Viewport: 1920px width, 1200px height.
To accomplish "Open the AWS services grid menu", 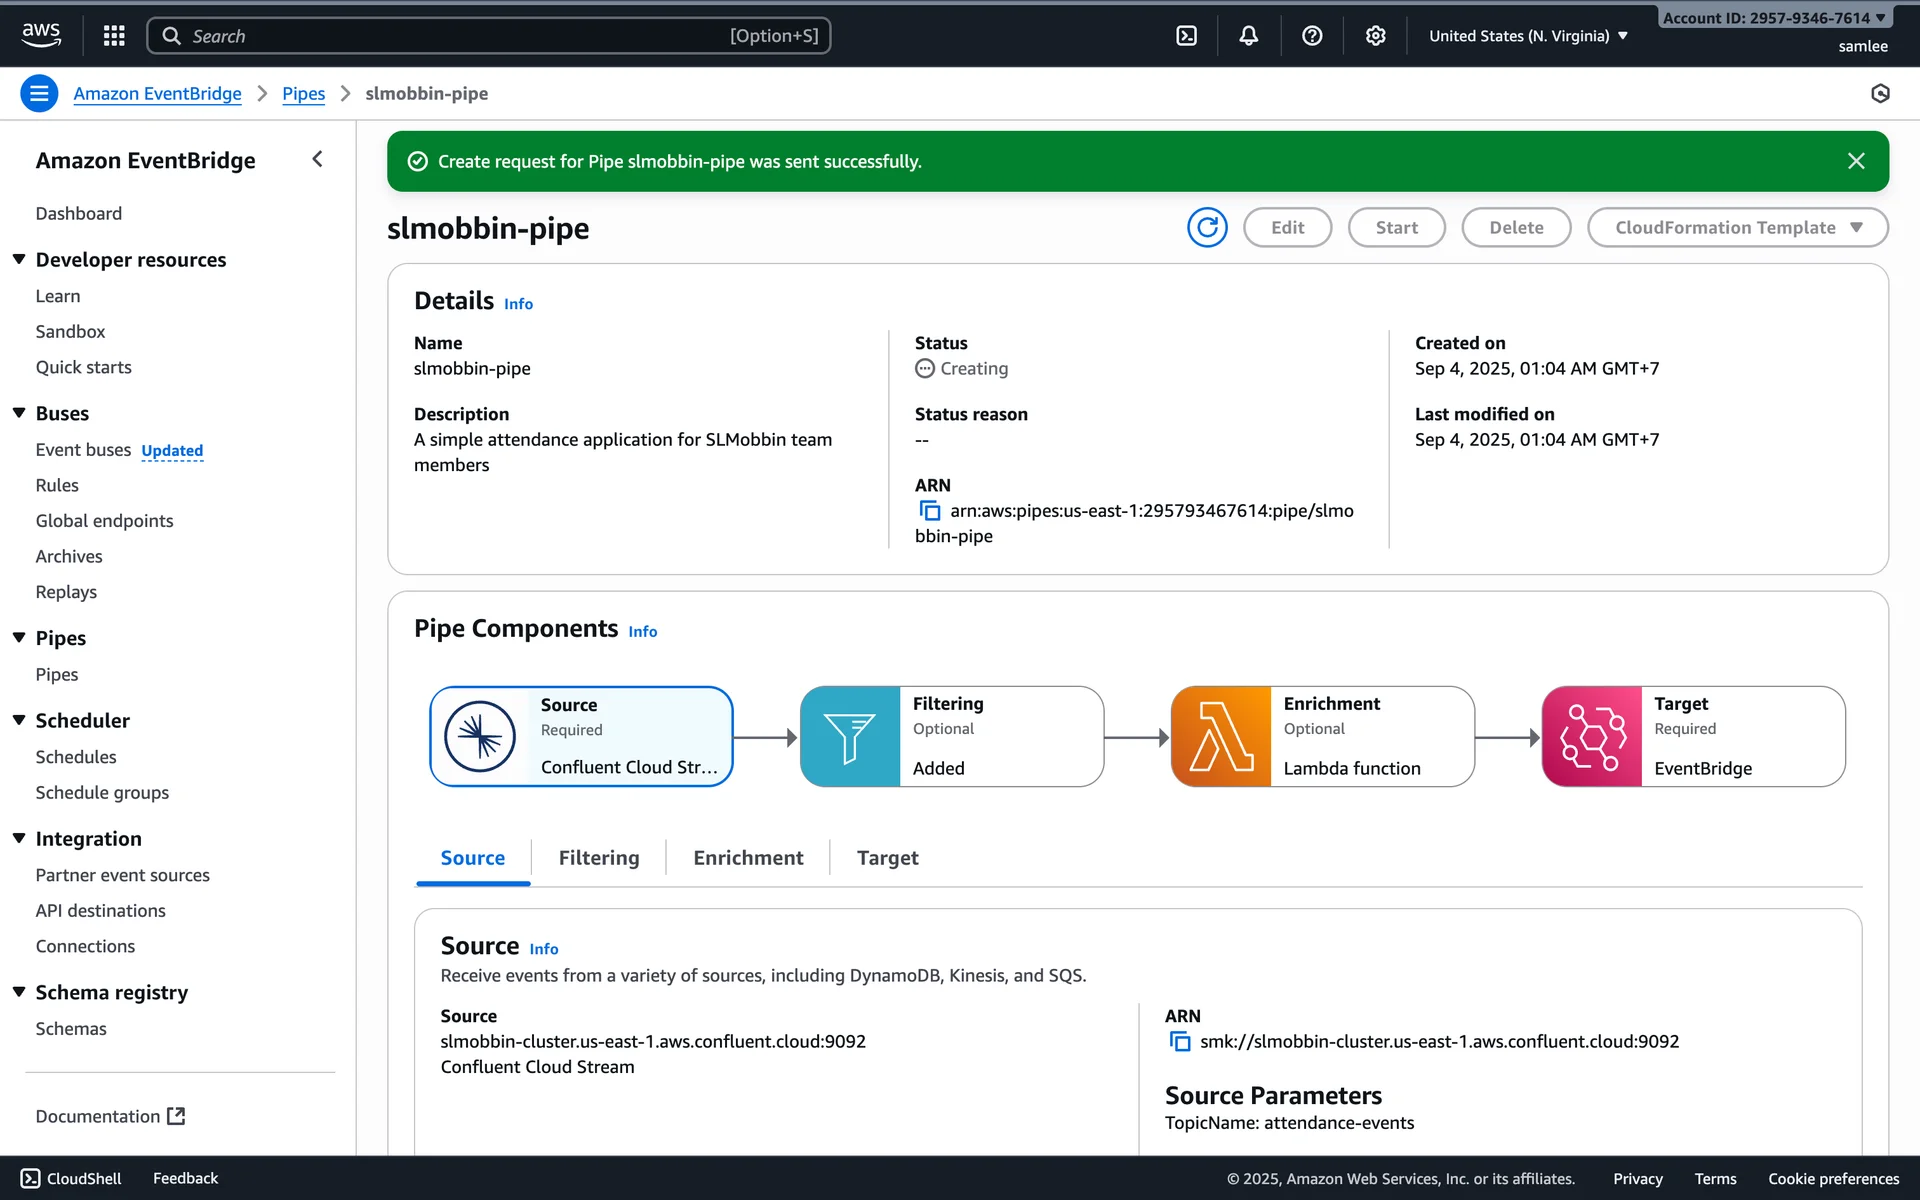I will click(114, 36).
